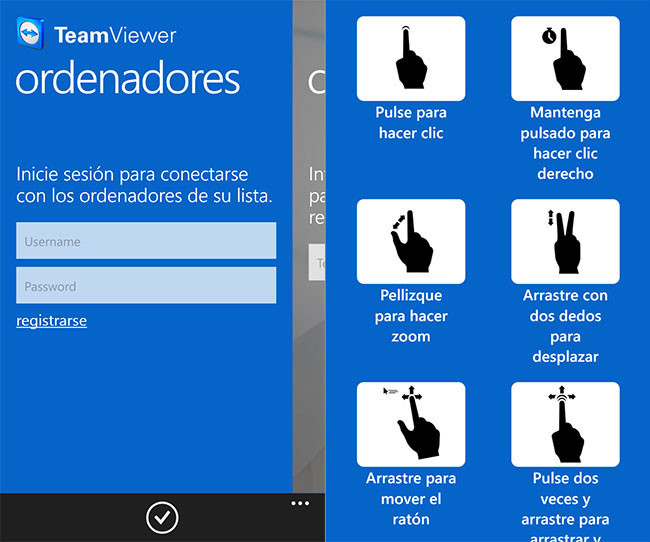
Task: Tap the checkmark confirm button
Action: (162, 518)
